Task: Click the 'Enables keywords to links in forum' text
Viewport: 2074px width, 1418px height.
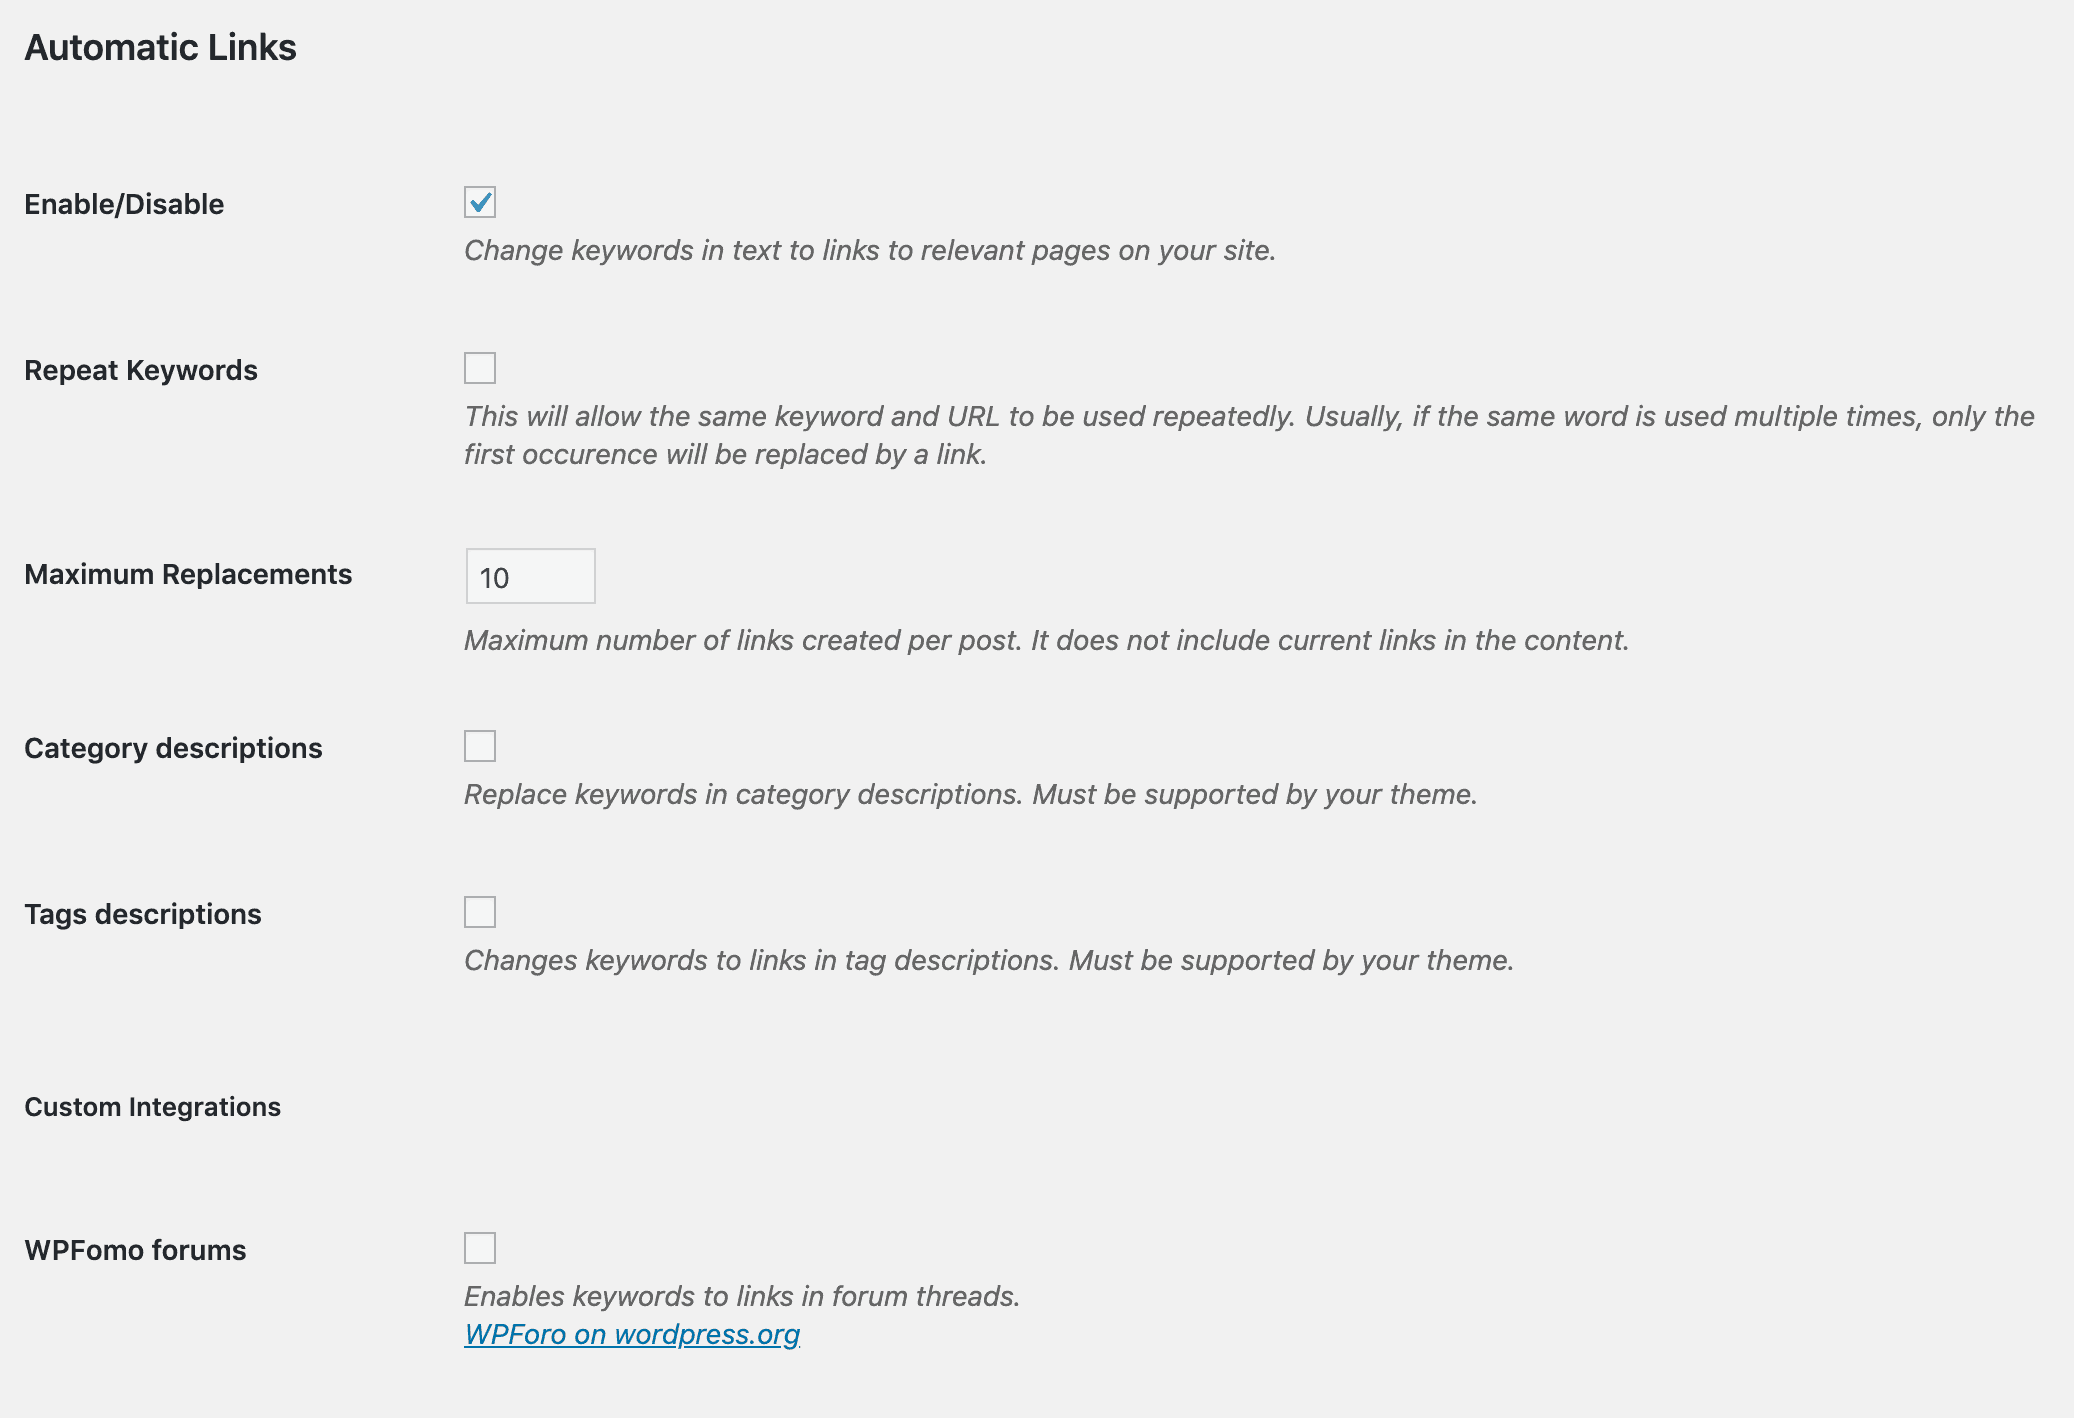Action: click(x=742, y=1296)
